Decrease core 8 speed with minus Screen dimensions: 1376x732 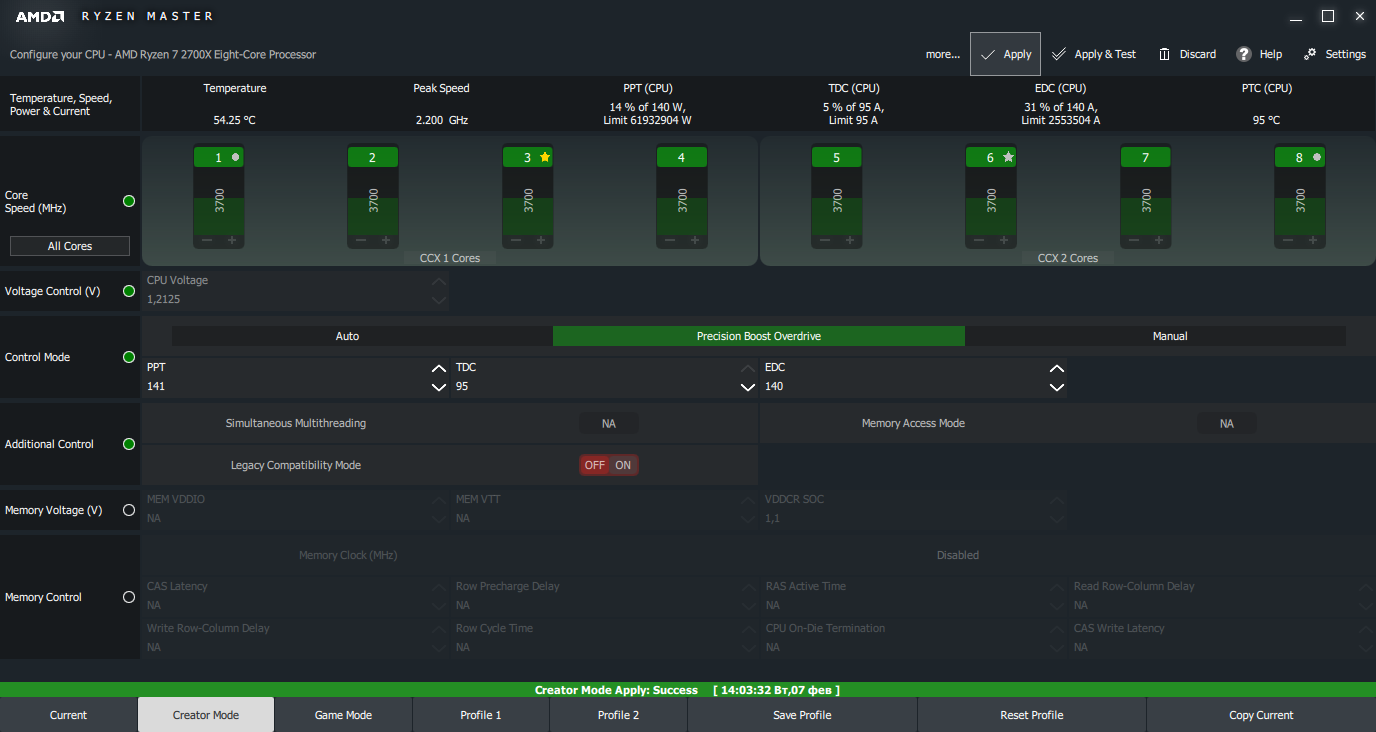point(1287,240)
